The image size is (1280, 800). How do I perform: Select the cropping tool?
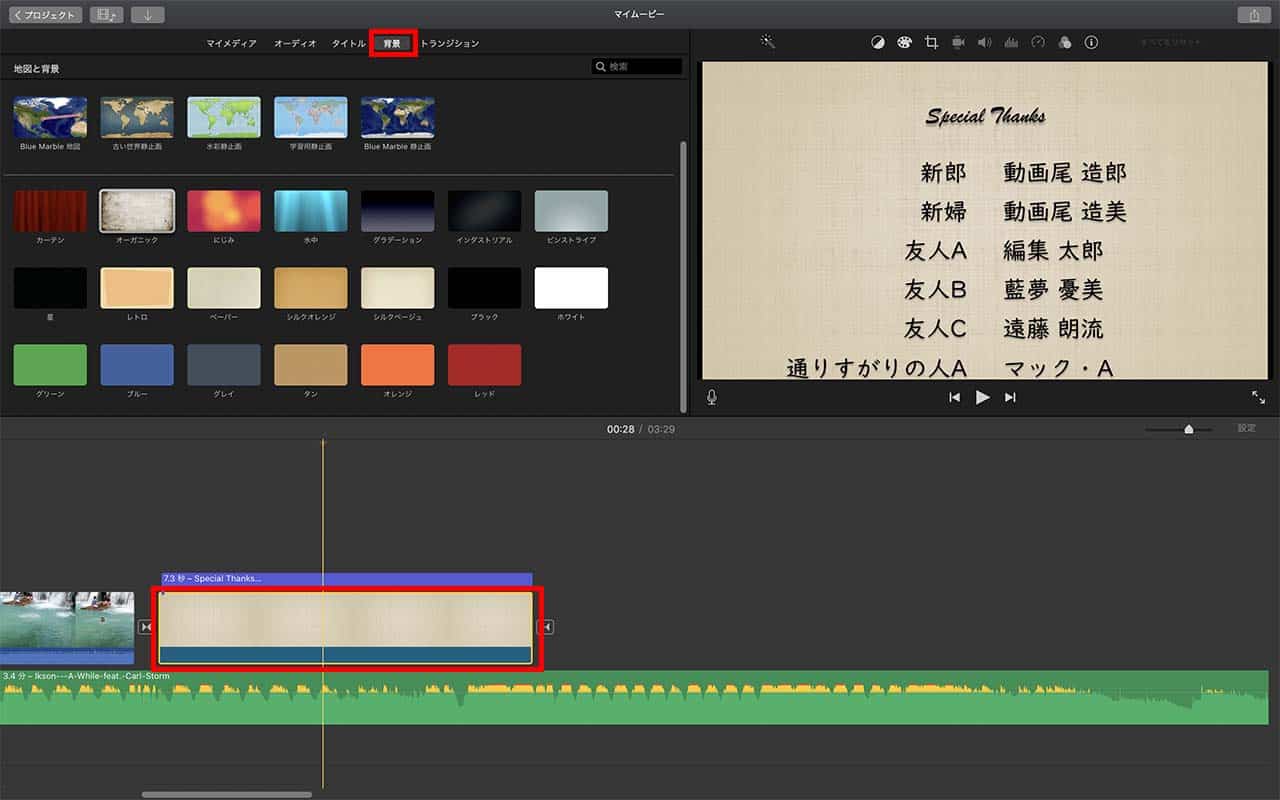pos(931,43)
